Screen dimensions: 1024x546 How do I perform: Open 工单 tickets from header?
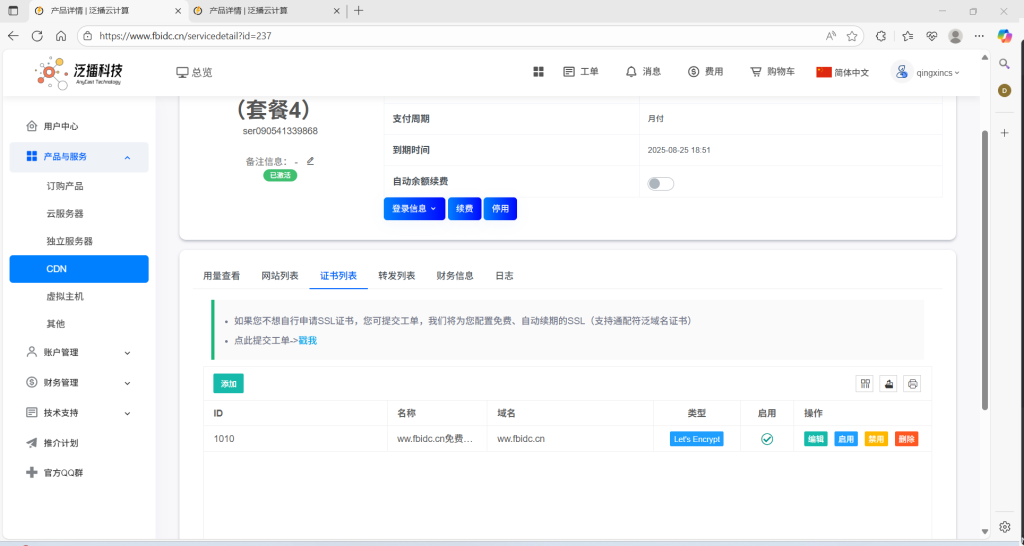(x=581, y=72)
